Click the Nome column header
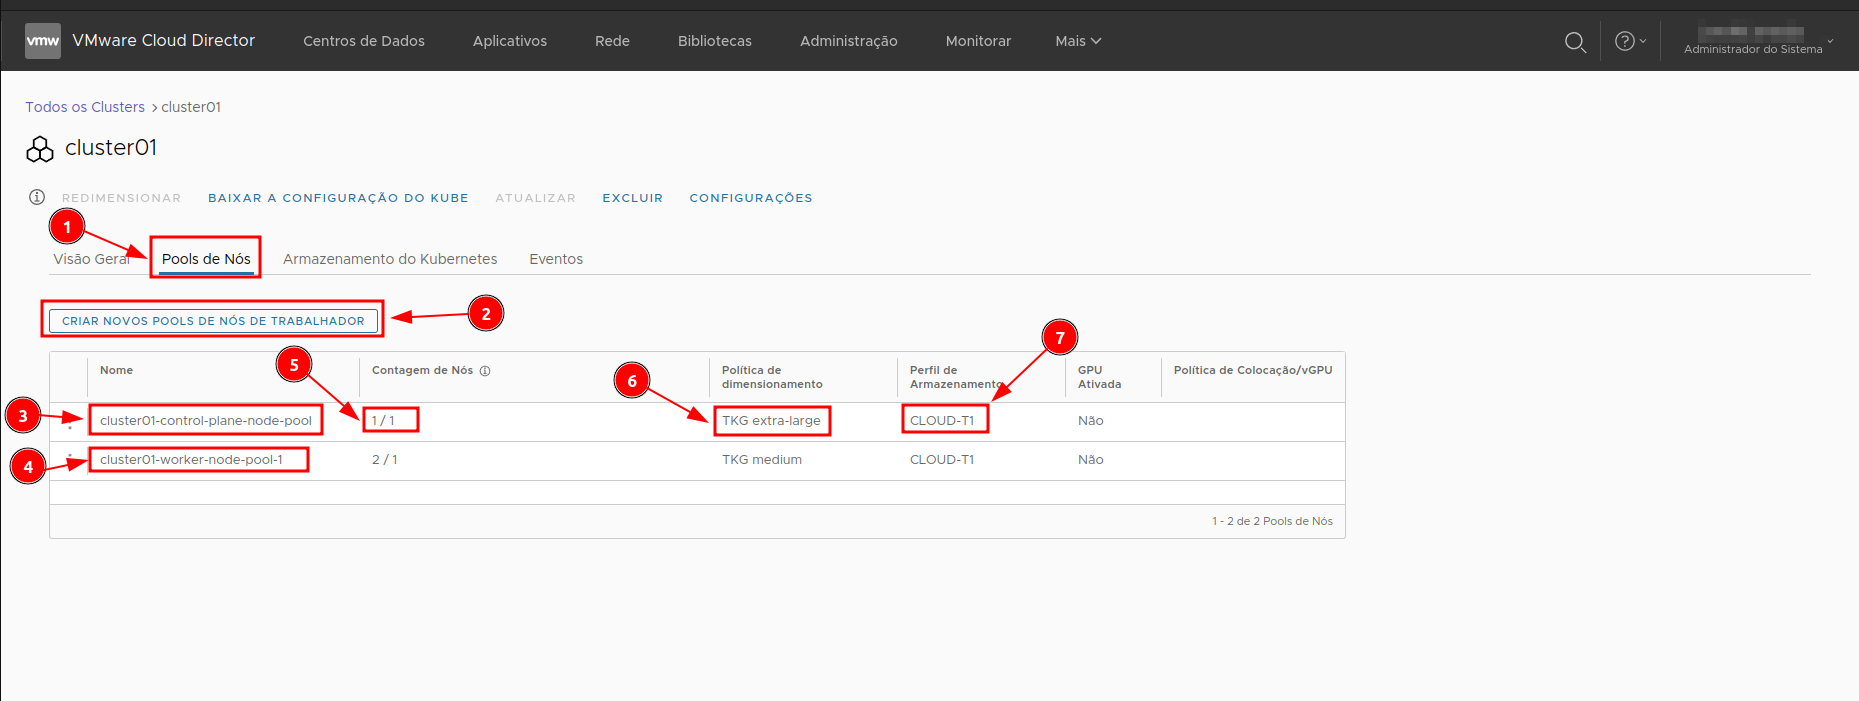1859x701 pixels. click(x=116, y=370)
